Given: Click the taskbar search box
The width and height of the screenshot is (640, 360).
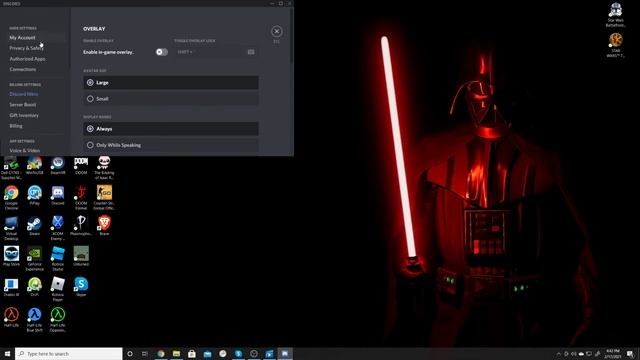Looking at the screenshot, I should 69,353.
